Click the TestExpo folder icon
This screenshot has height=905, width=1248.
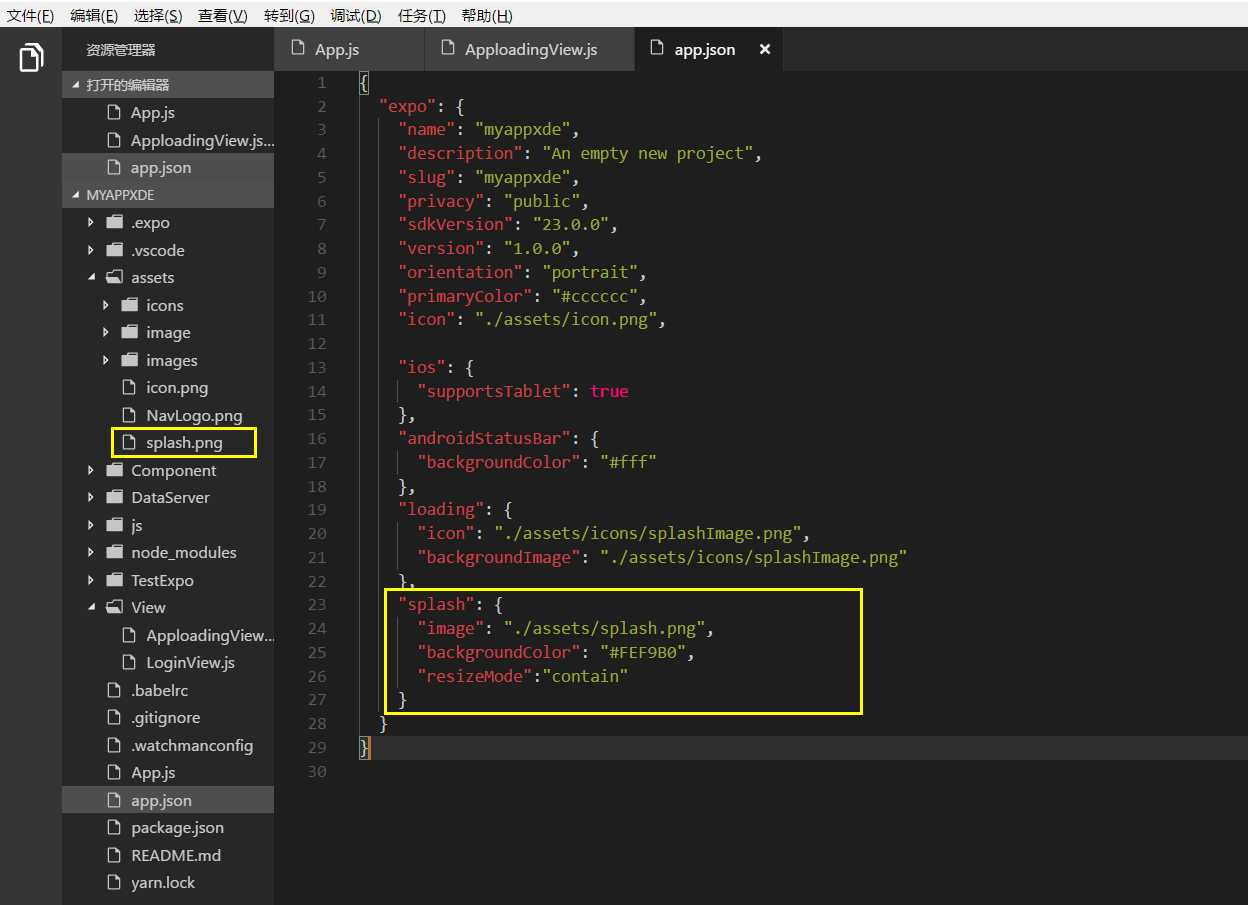pos(114,580)
